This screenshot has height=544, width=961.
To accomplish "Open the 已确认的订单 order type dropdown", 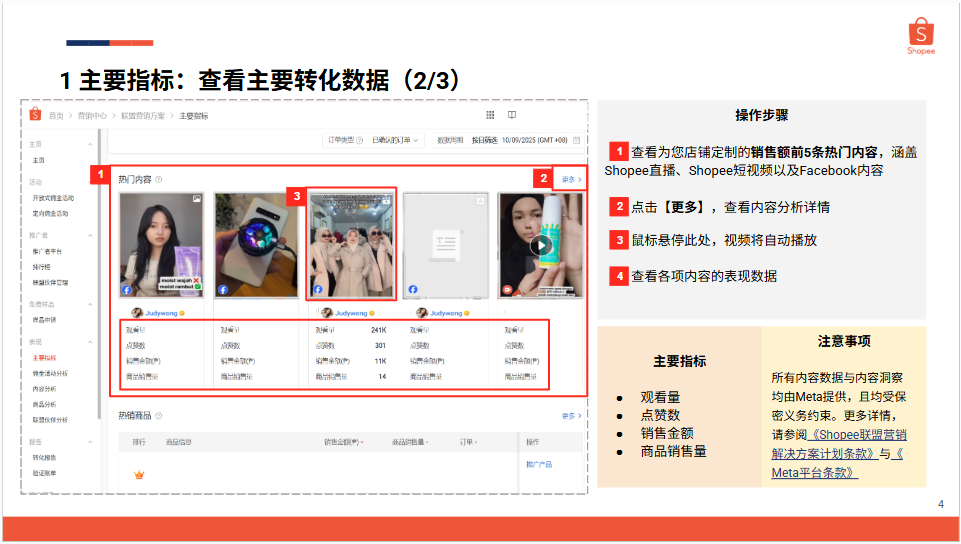I will [x=395, y=140].
